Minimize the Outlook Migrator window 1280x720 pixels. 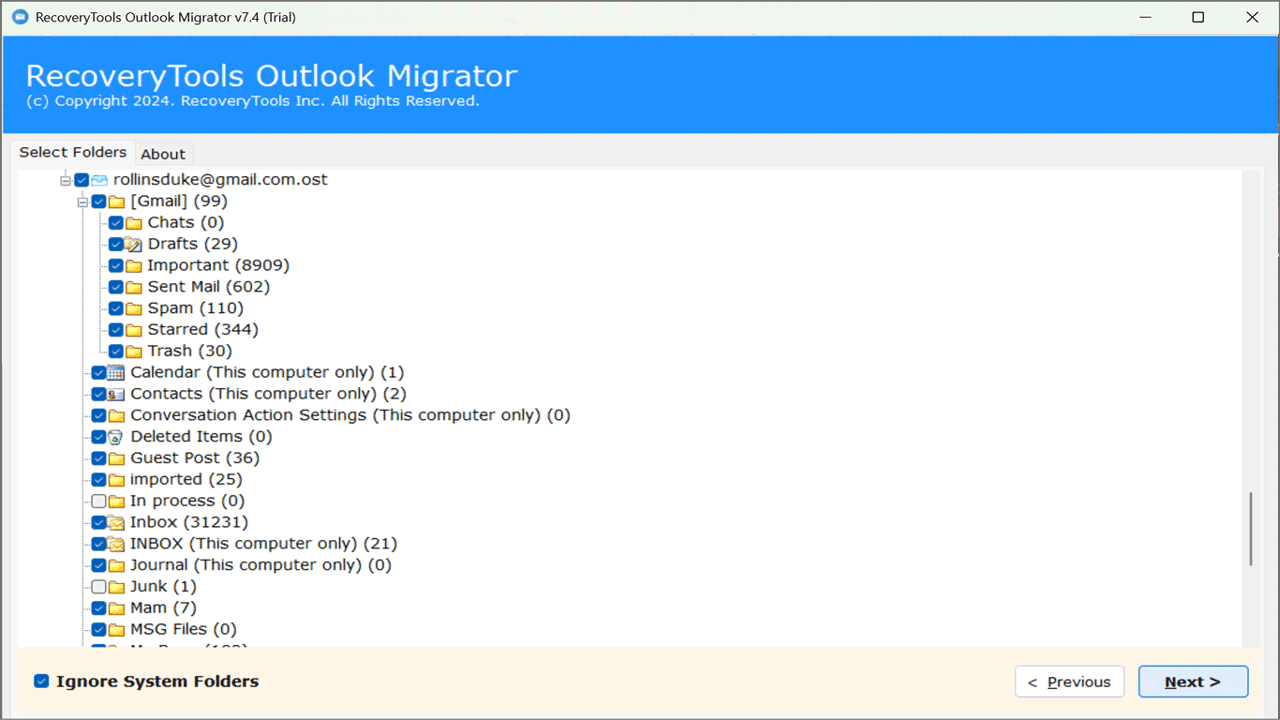[x=1145, y=17]
